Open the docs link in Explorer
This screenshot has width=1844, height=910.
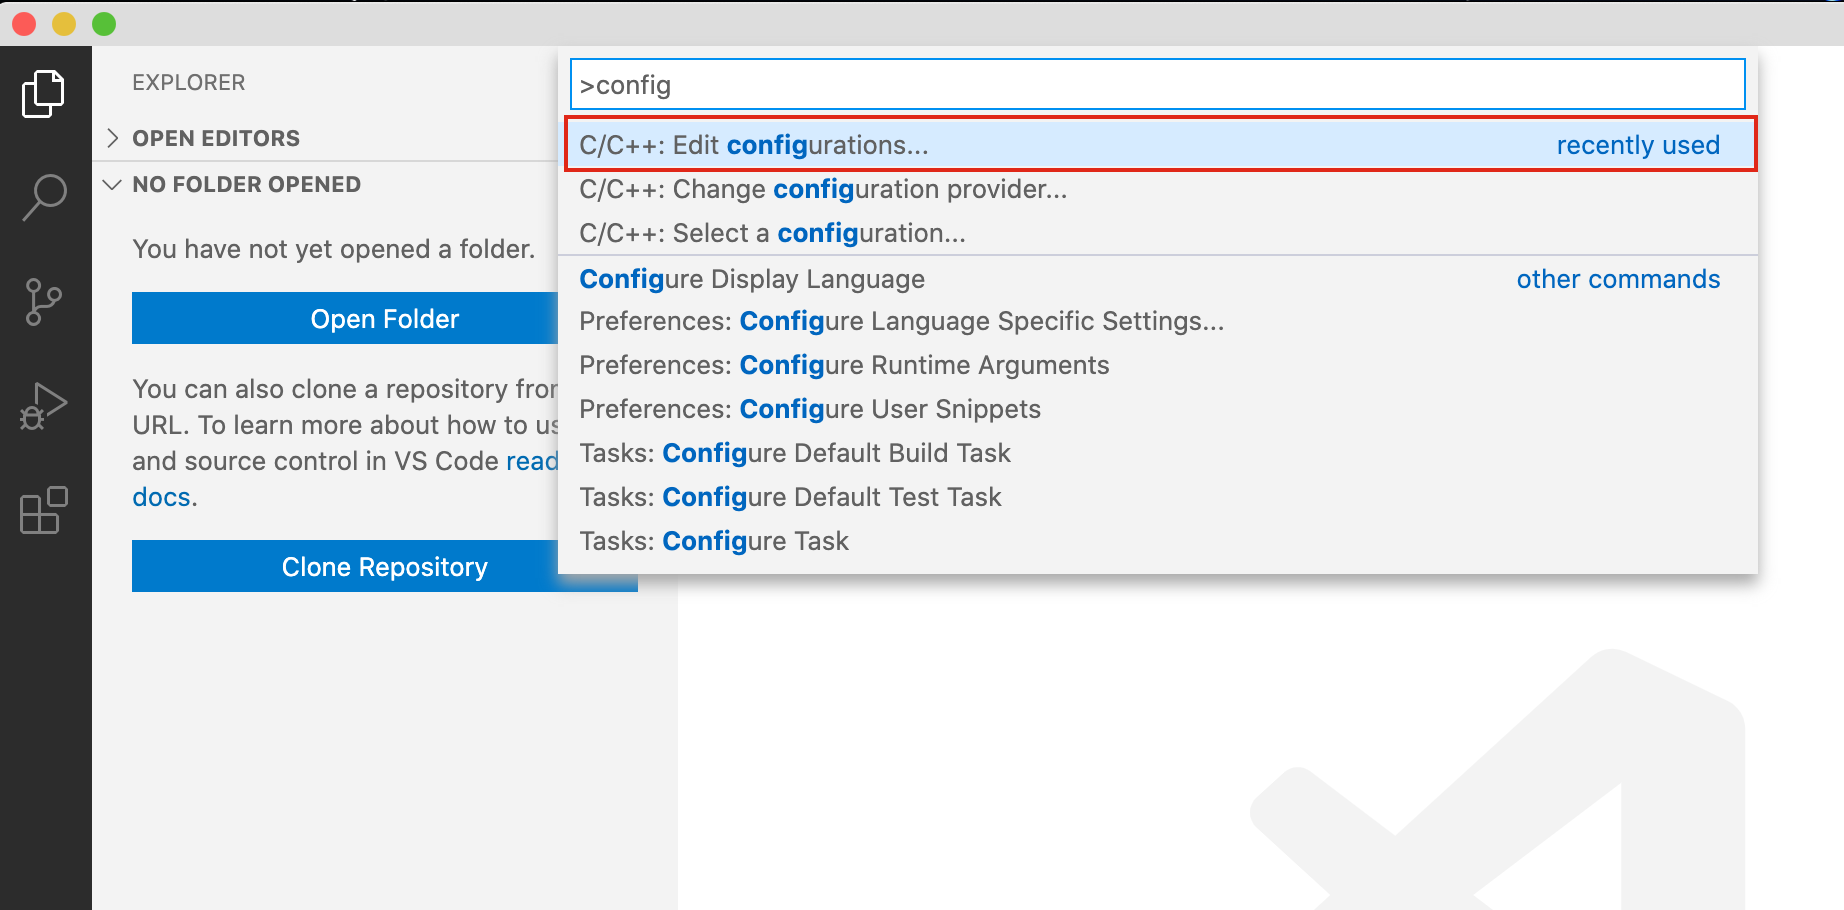coord(161,497)
